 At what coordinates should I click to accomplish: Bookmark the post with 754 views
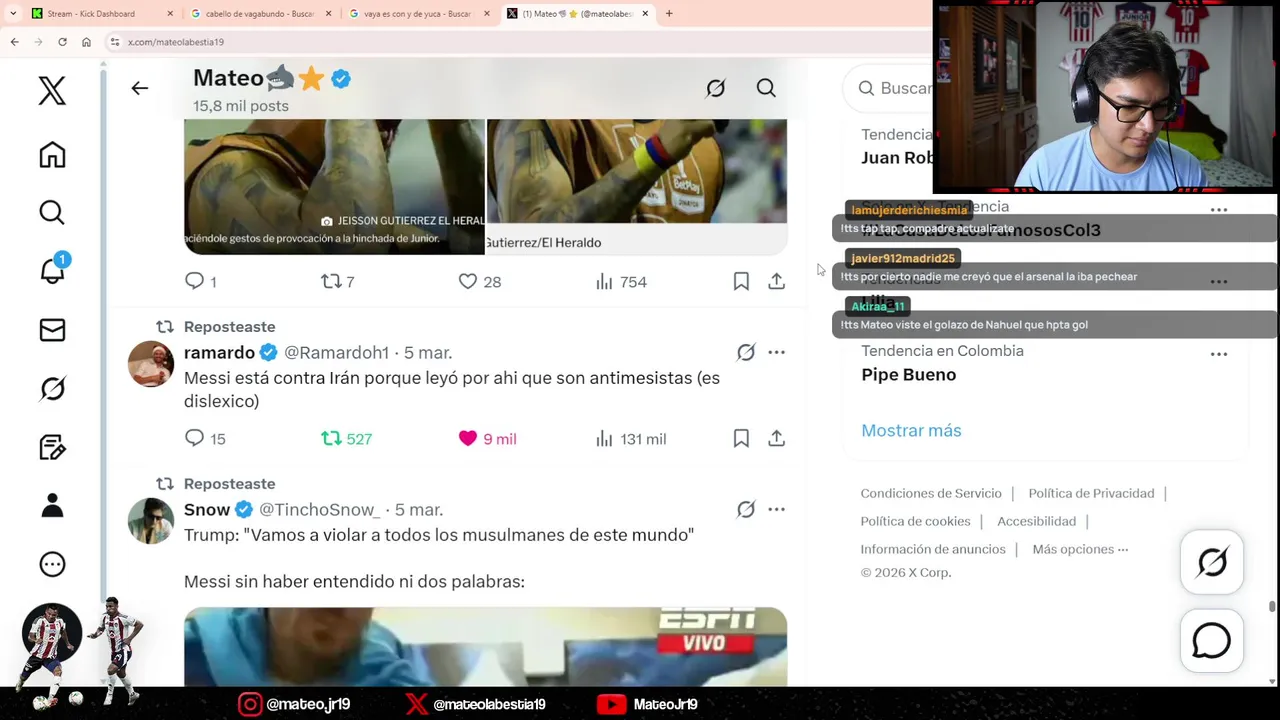pyautogui.click(x=741, y=282)
